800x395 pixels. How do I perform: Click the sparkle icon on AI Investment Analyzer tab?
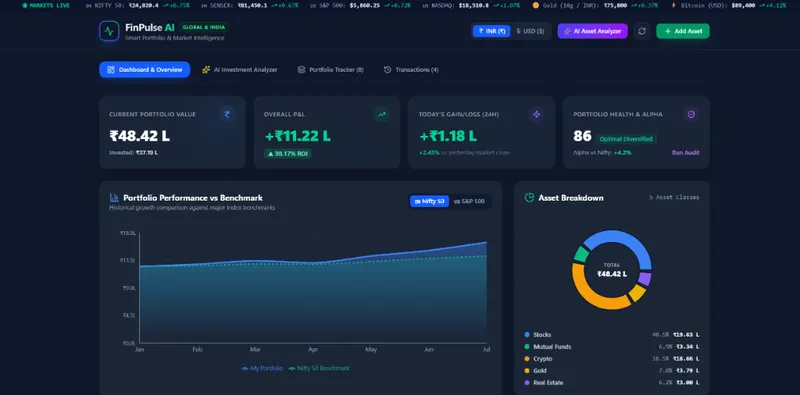coord(206,70)
